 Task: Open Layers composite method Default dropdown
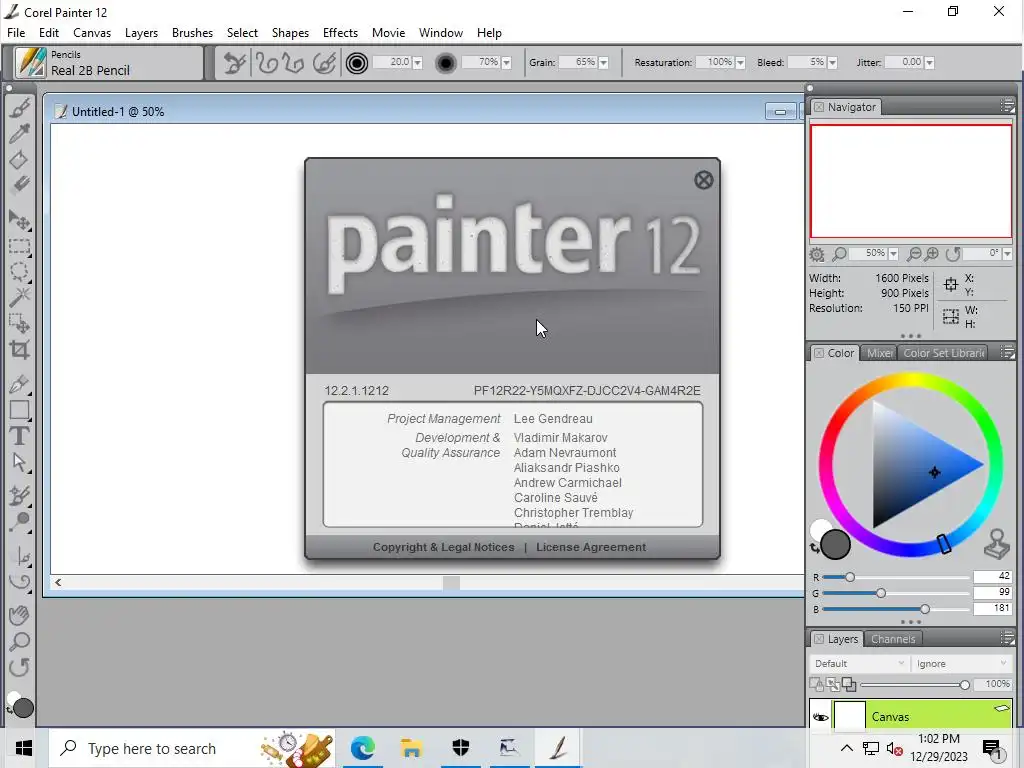858,664
